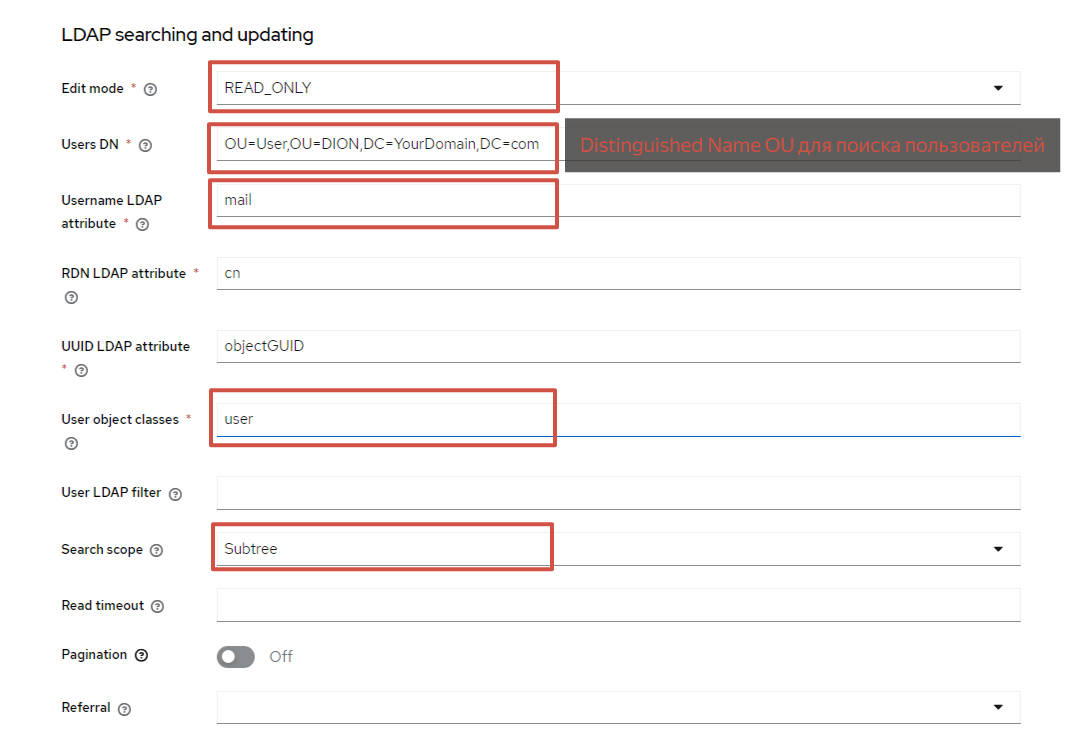Screen dimensions: 1074x740
Task: Click the UUID LDAP attribute label
Action: click(x=125, y=347)
